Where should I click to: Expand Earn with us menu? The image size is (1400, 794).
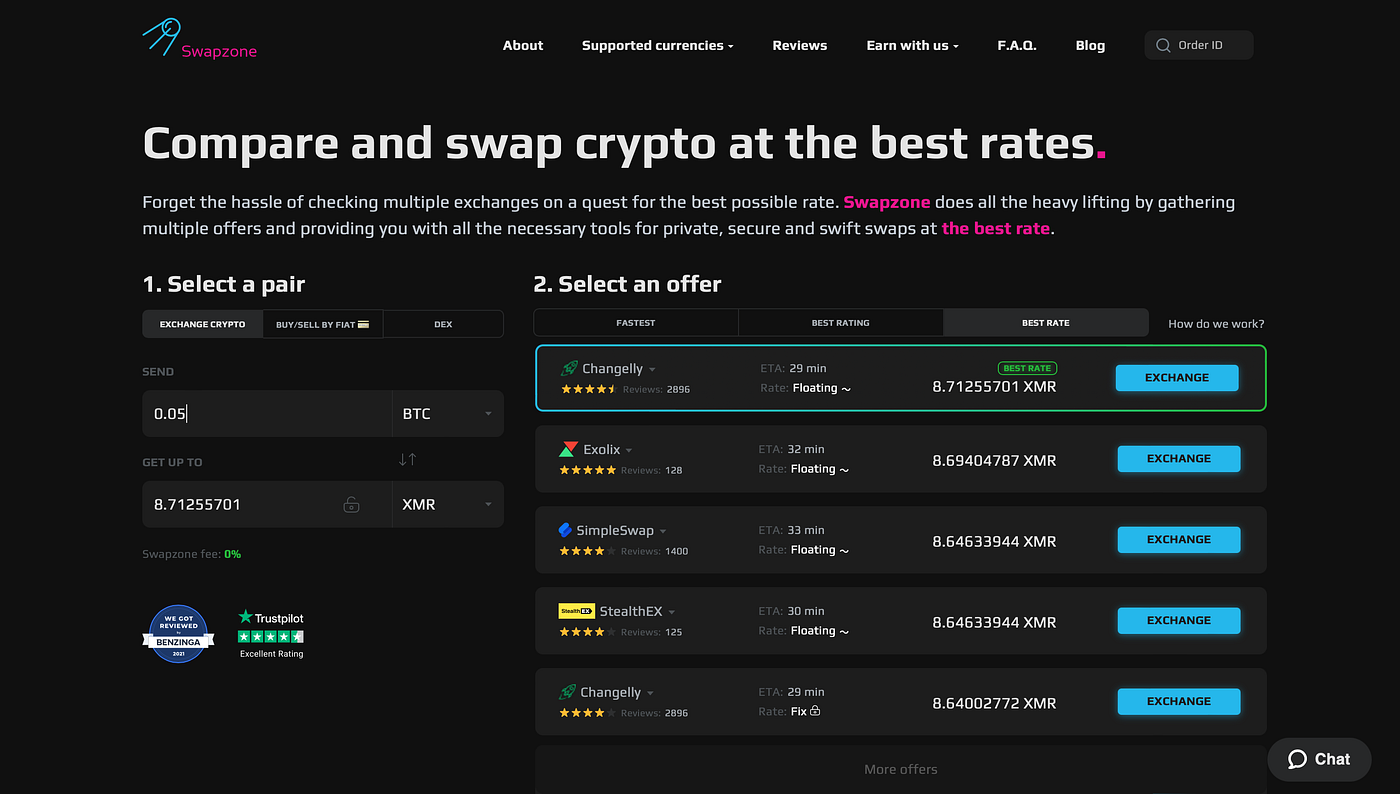[x=912, y=45]
